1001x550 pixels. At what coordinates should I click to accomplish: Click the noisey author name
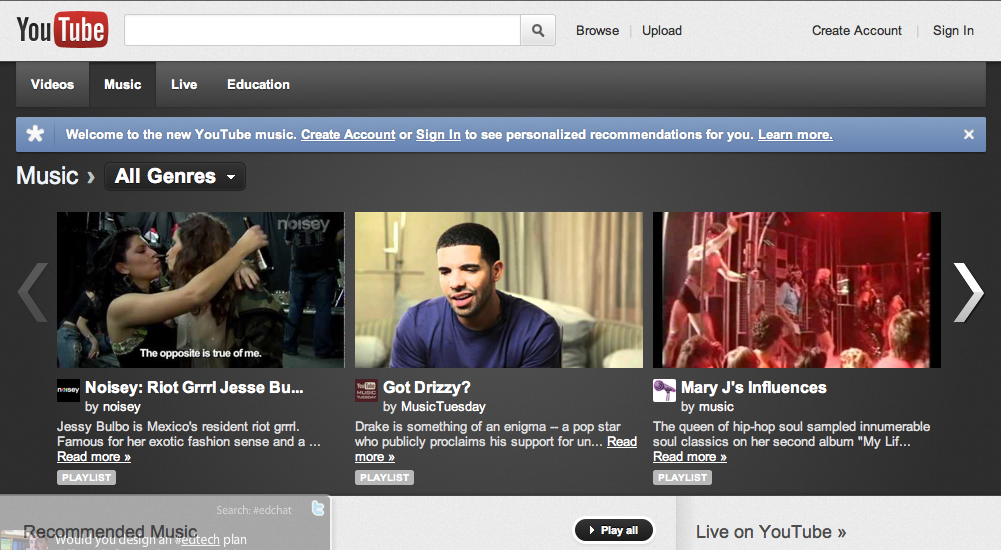coord(121,406)
